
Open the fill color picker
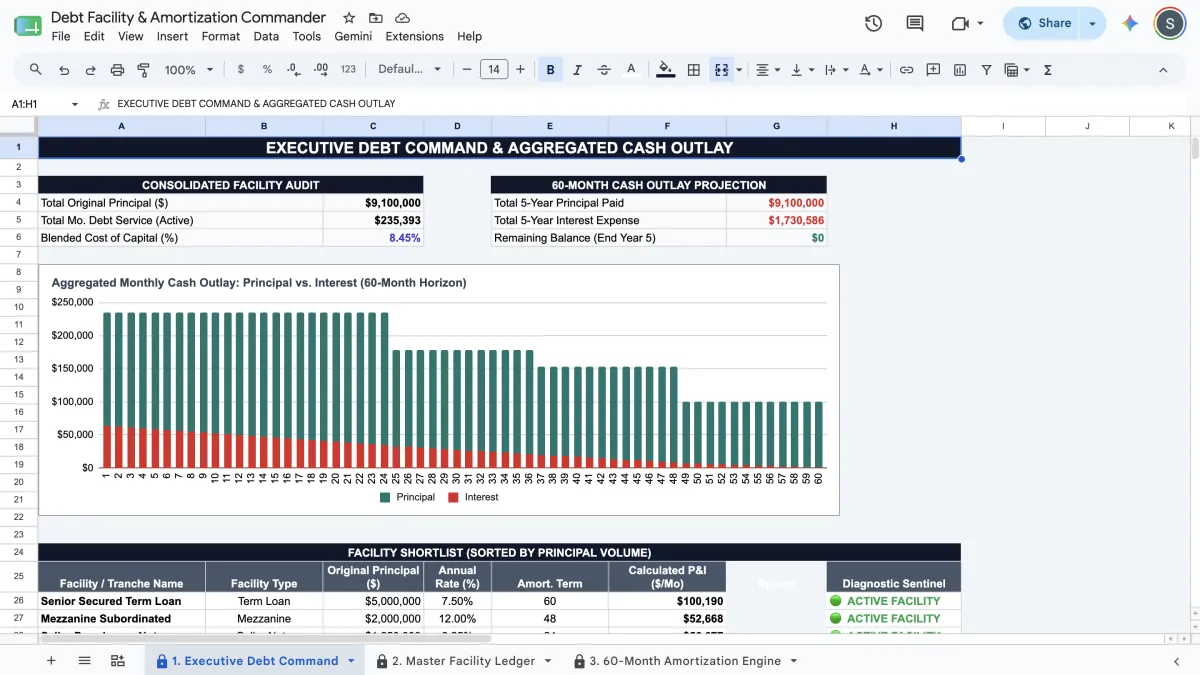point(665,70)
